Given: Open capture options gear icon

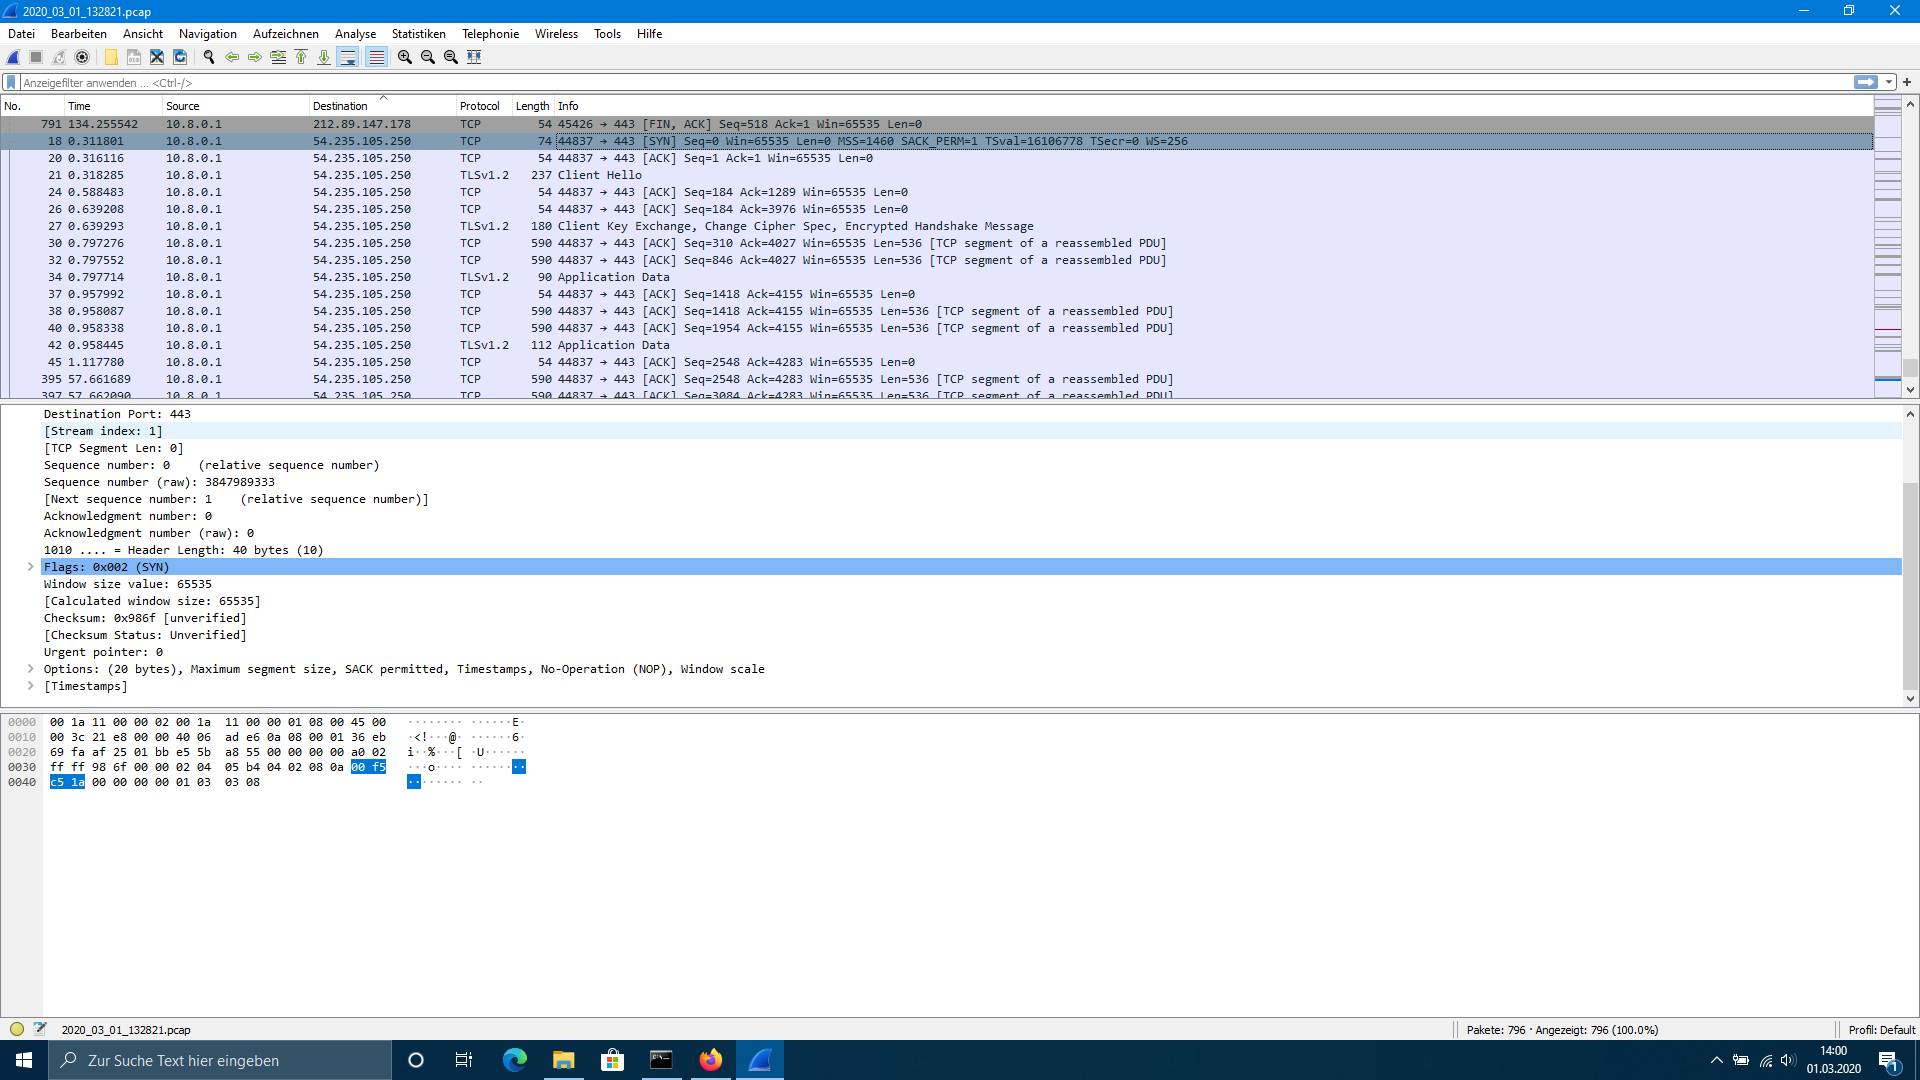Looking at the screenshot, I should (82, 57).
